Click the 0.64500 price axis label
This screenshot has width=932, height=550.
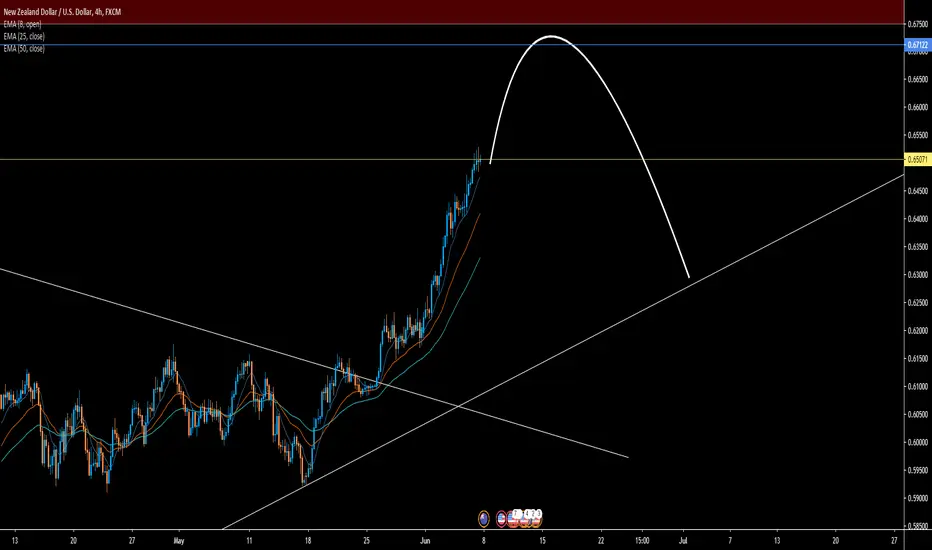(918, 191)
